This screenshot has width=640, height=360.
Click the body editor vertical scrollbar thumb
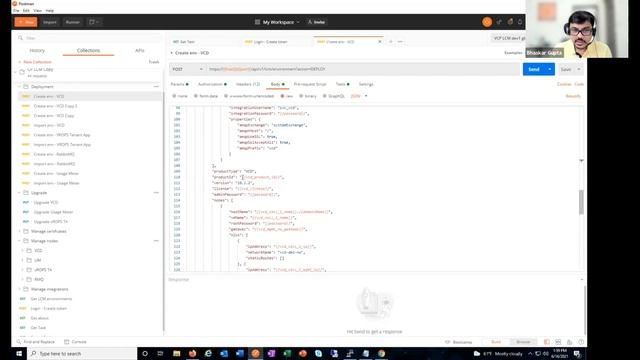coord(581,202)
